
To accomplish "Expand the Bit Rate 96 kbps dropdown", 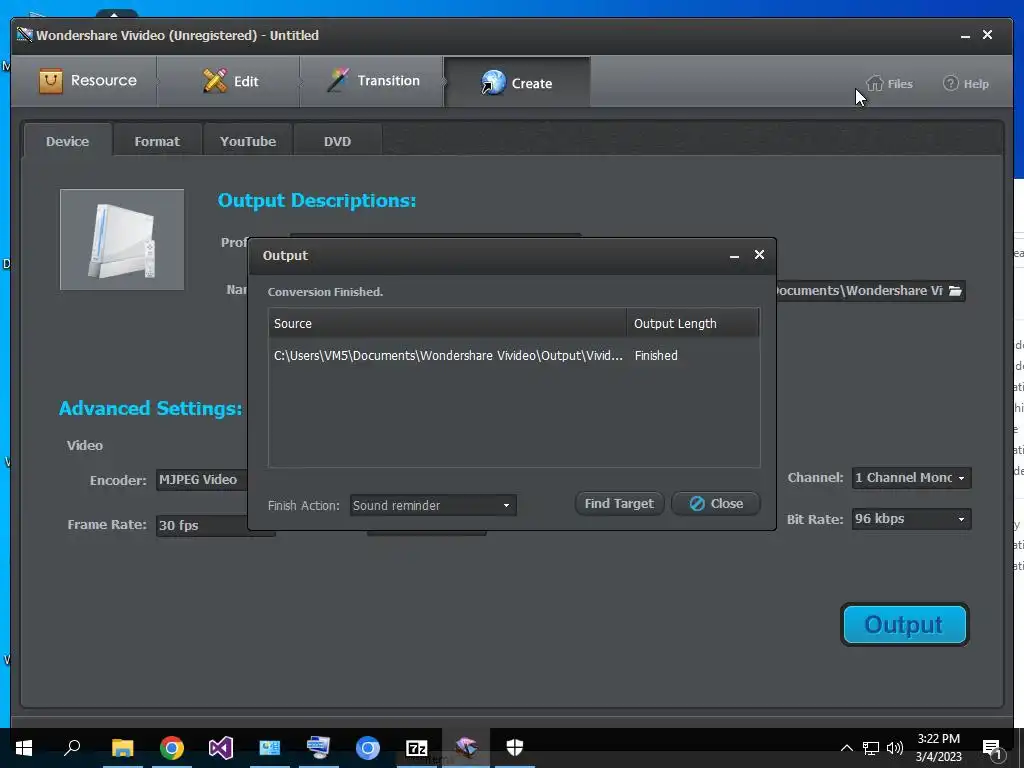I will (x=912, y=519).
